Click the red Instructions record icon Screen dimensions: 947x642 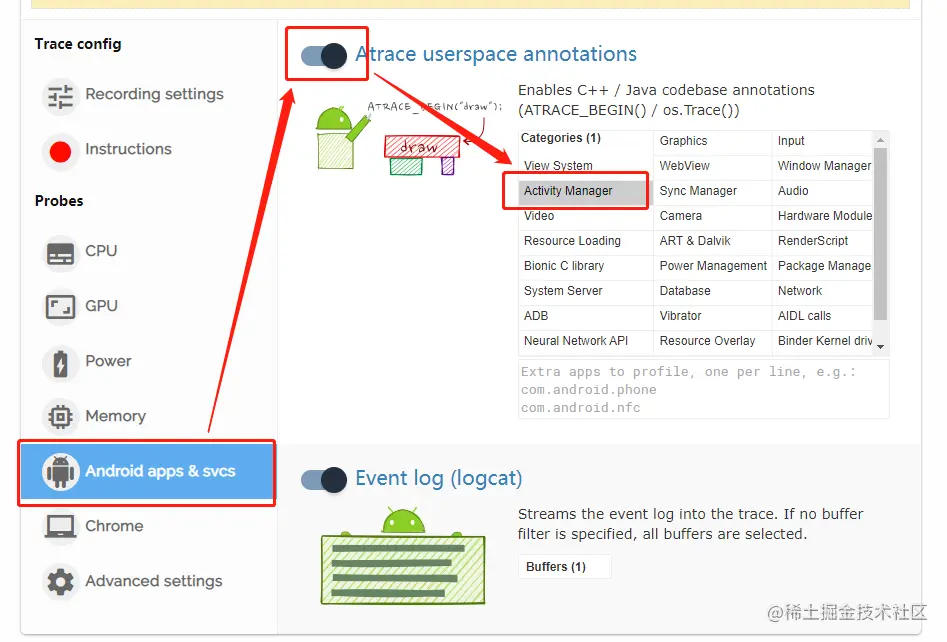pyautogui.click(x=60, y=151)
